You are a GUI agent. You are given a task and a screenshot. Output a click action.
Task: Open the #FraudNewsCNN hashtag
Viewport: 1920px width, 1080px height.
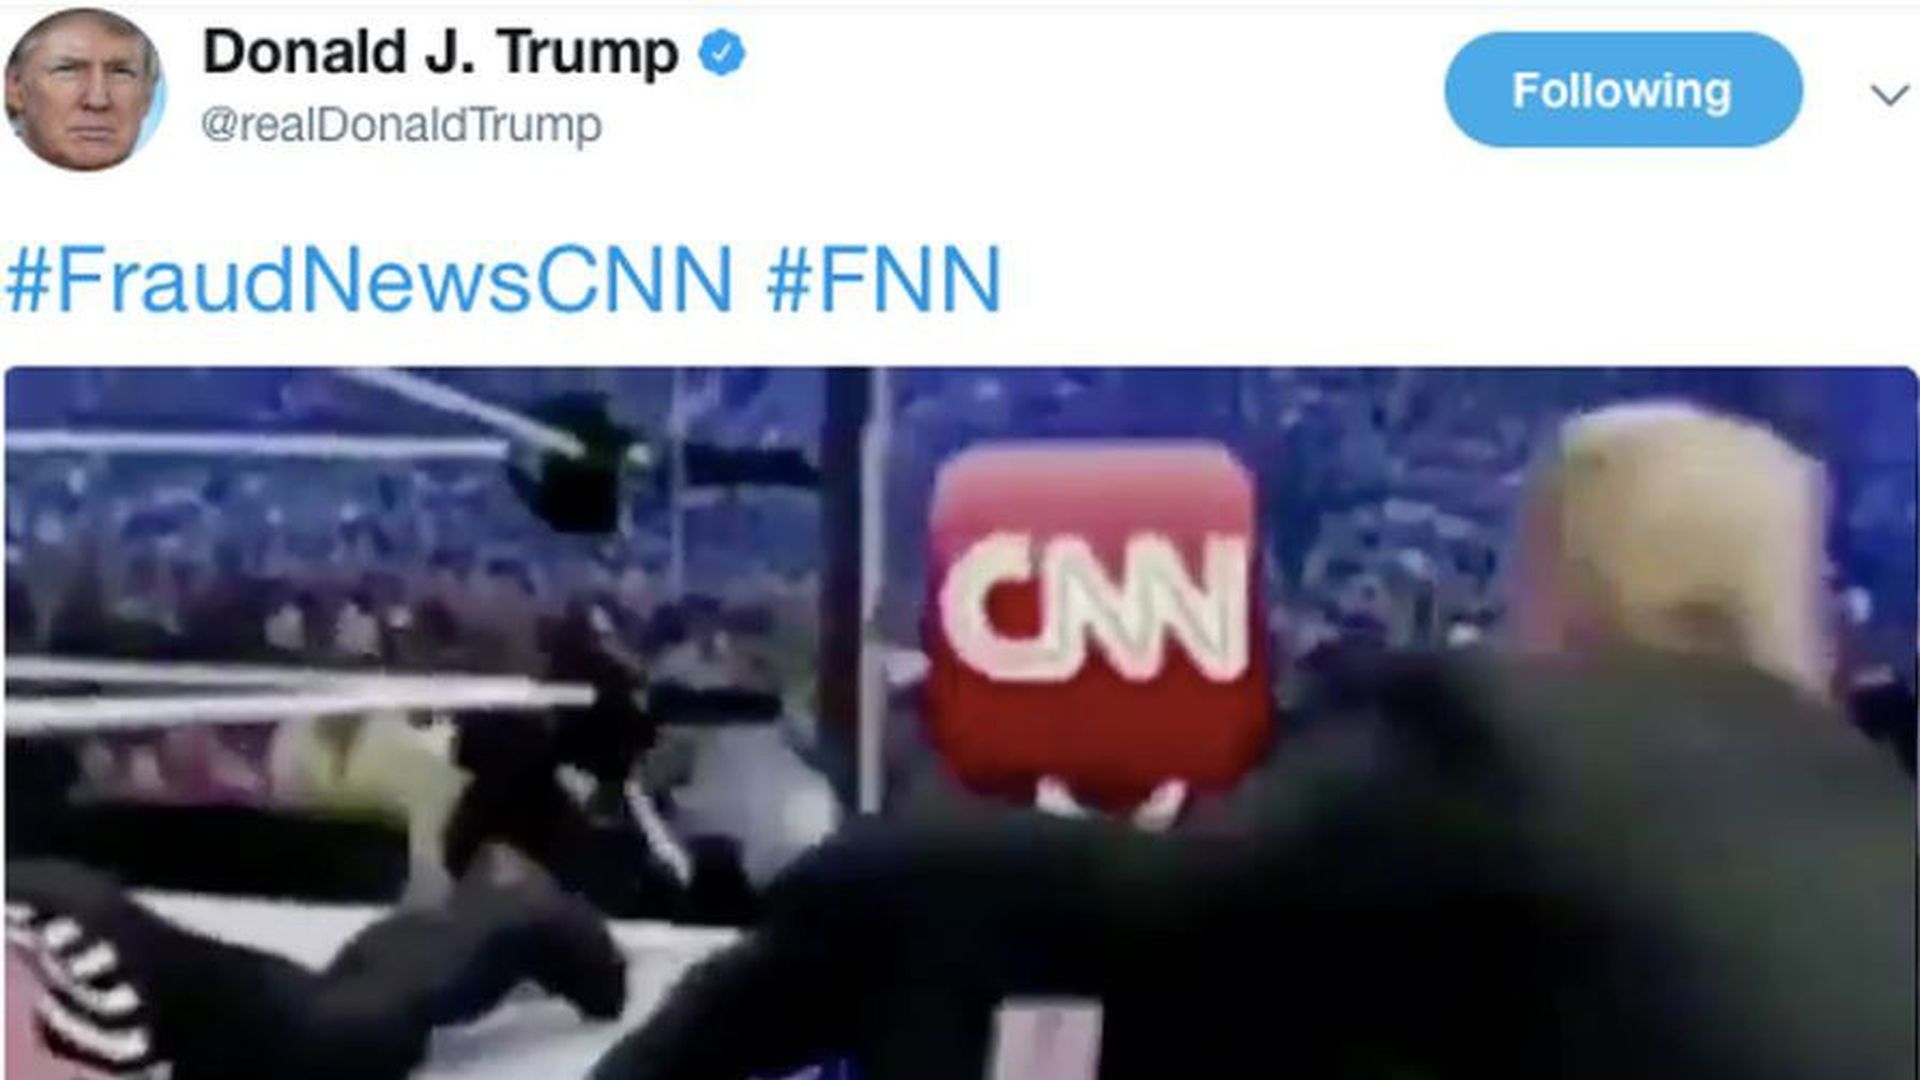[x=369, y=279]
